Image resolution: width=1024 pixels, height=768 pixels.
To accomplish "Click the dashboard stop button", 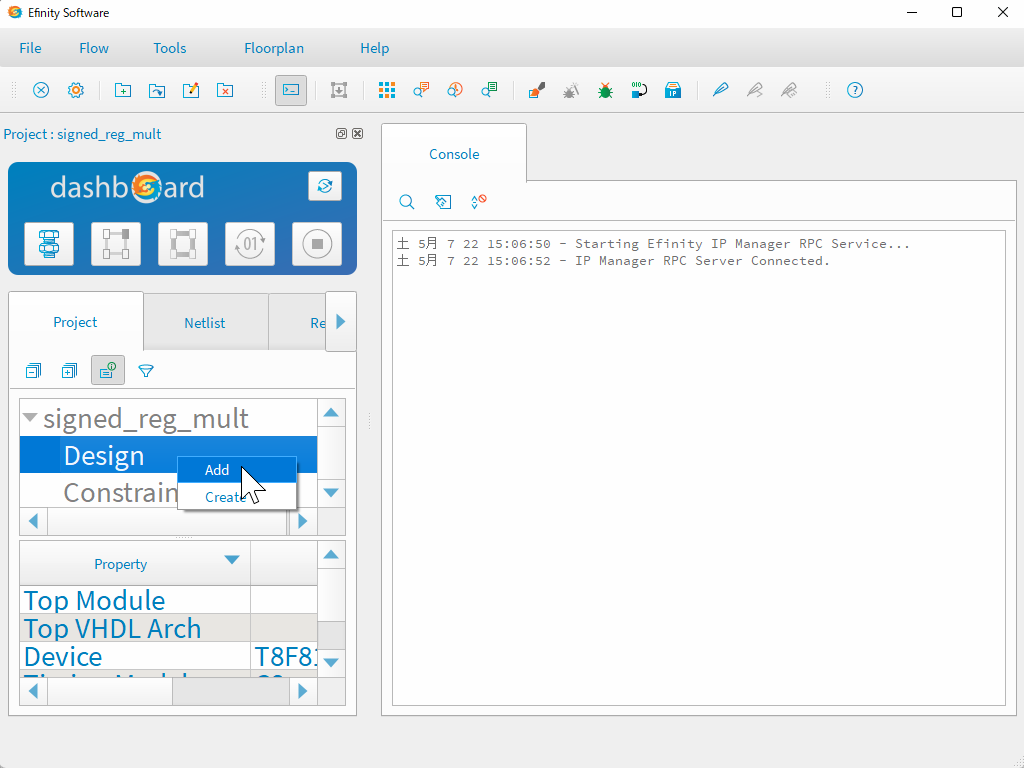I will (x=317, y=244).
